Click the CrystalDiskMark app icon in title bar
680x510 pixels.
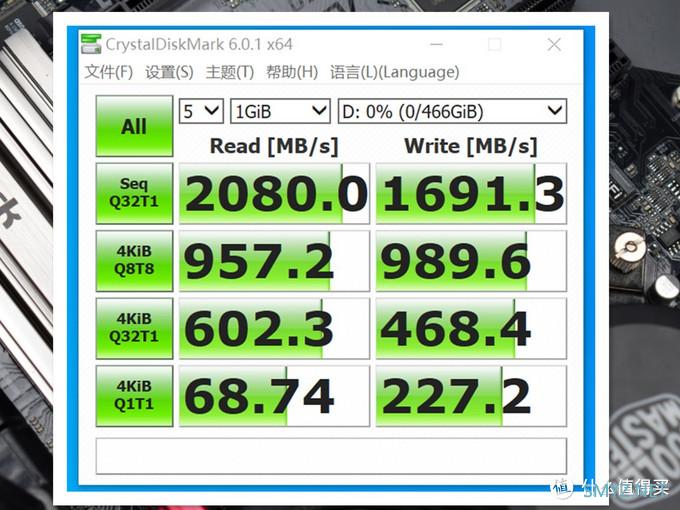pyautogui.click(x=91, y=44)
